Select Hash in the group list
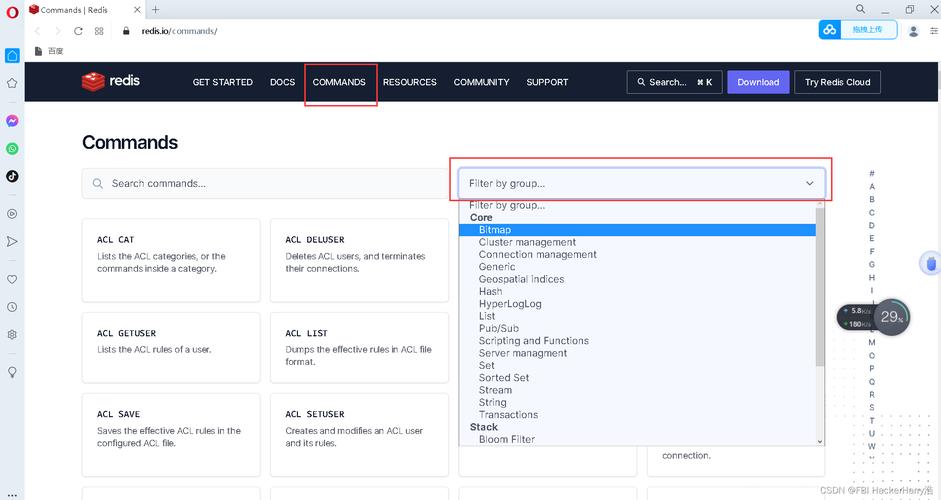 [637, 291]
